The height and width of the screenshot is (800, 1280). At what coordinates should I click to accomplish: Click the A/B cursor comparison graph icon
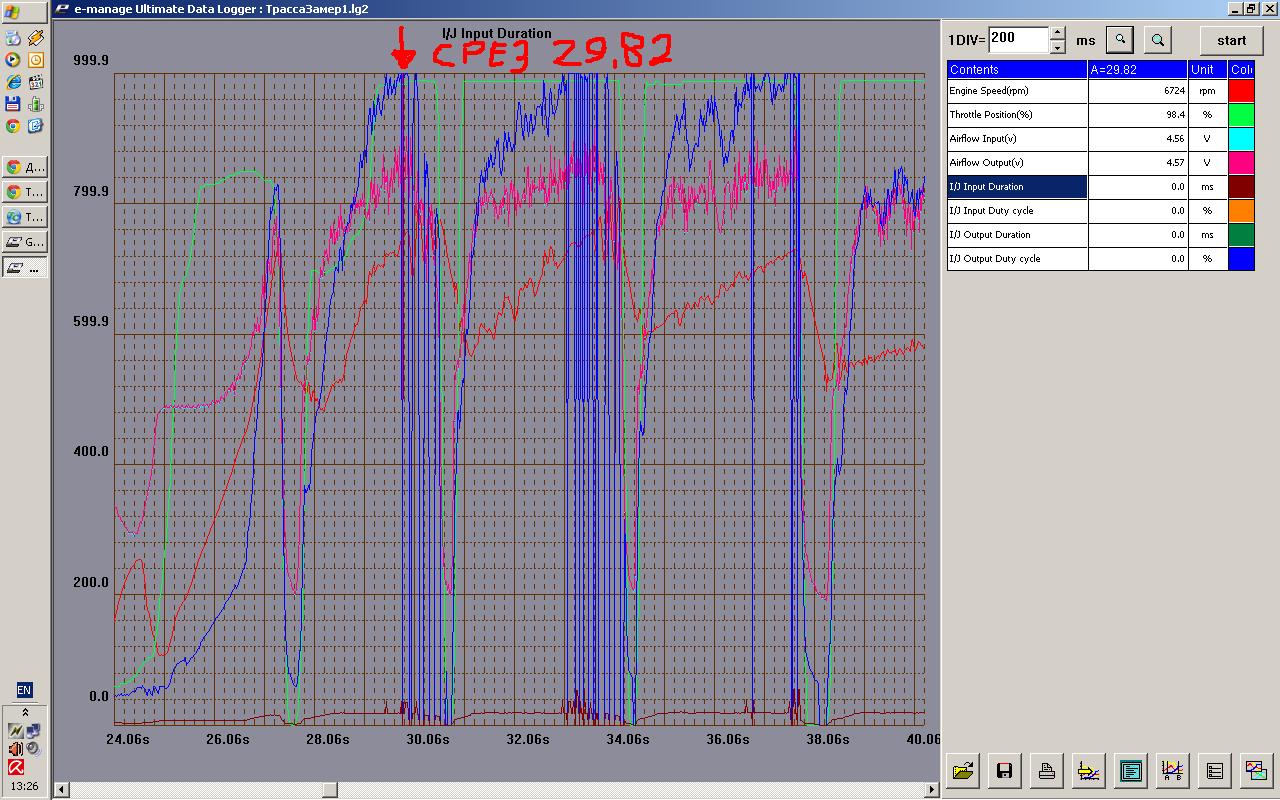(x=1172, y=770)
